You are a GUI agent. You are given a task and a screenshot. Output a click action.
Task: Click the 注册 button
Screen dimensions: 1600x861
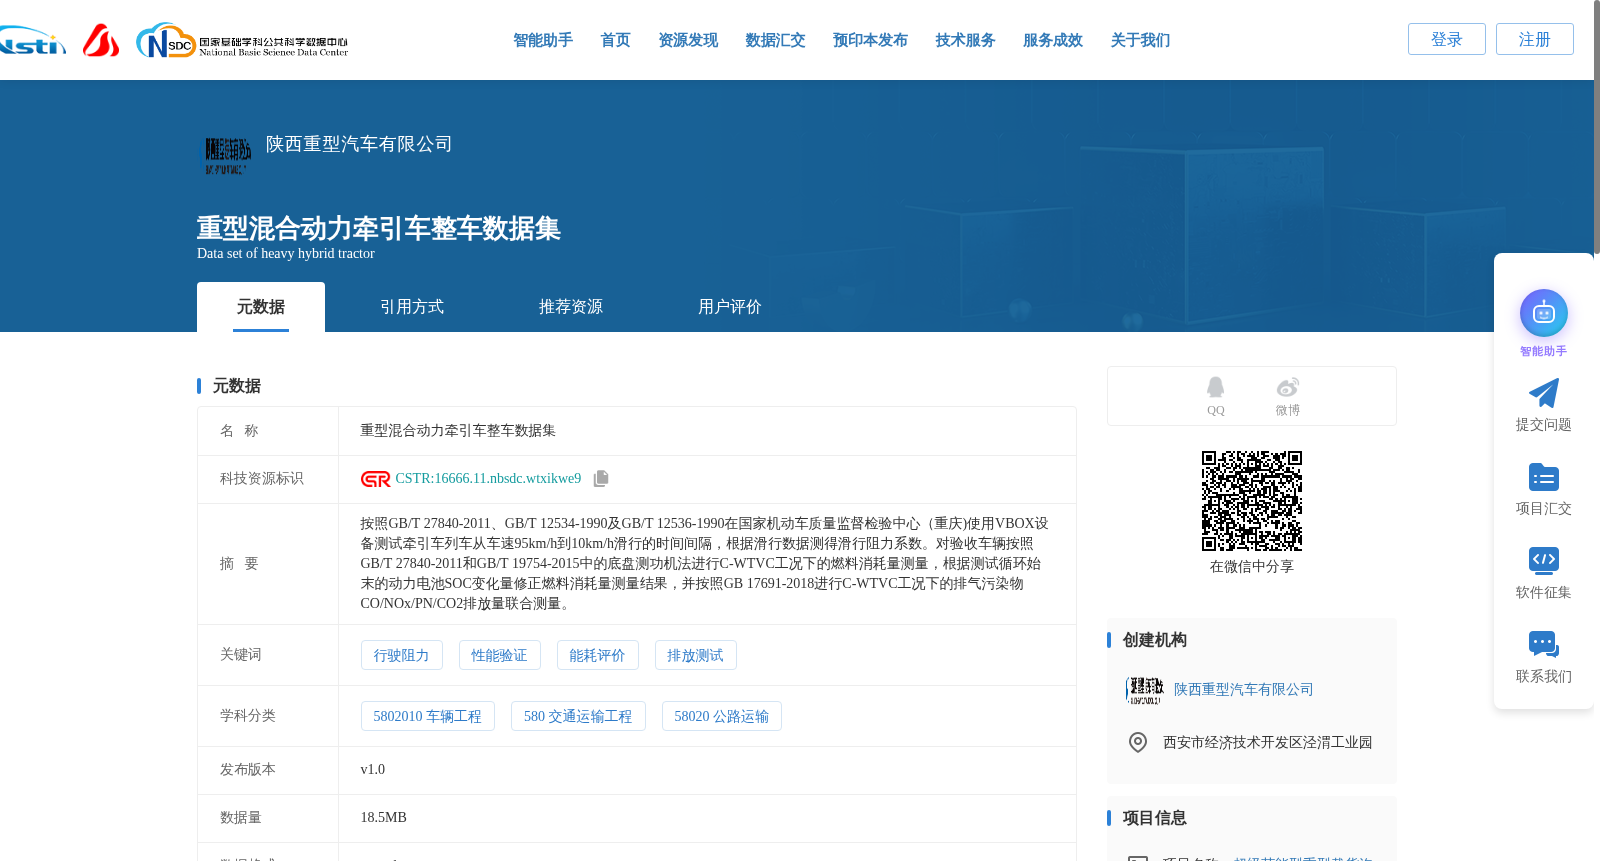tap(1535, 39)
